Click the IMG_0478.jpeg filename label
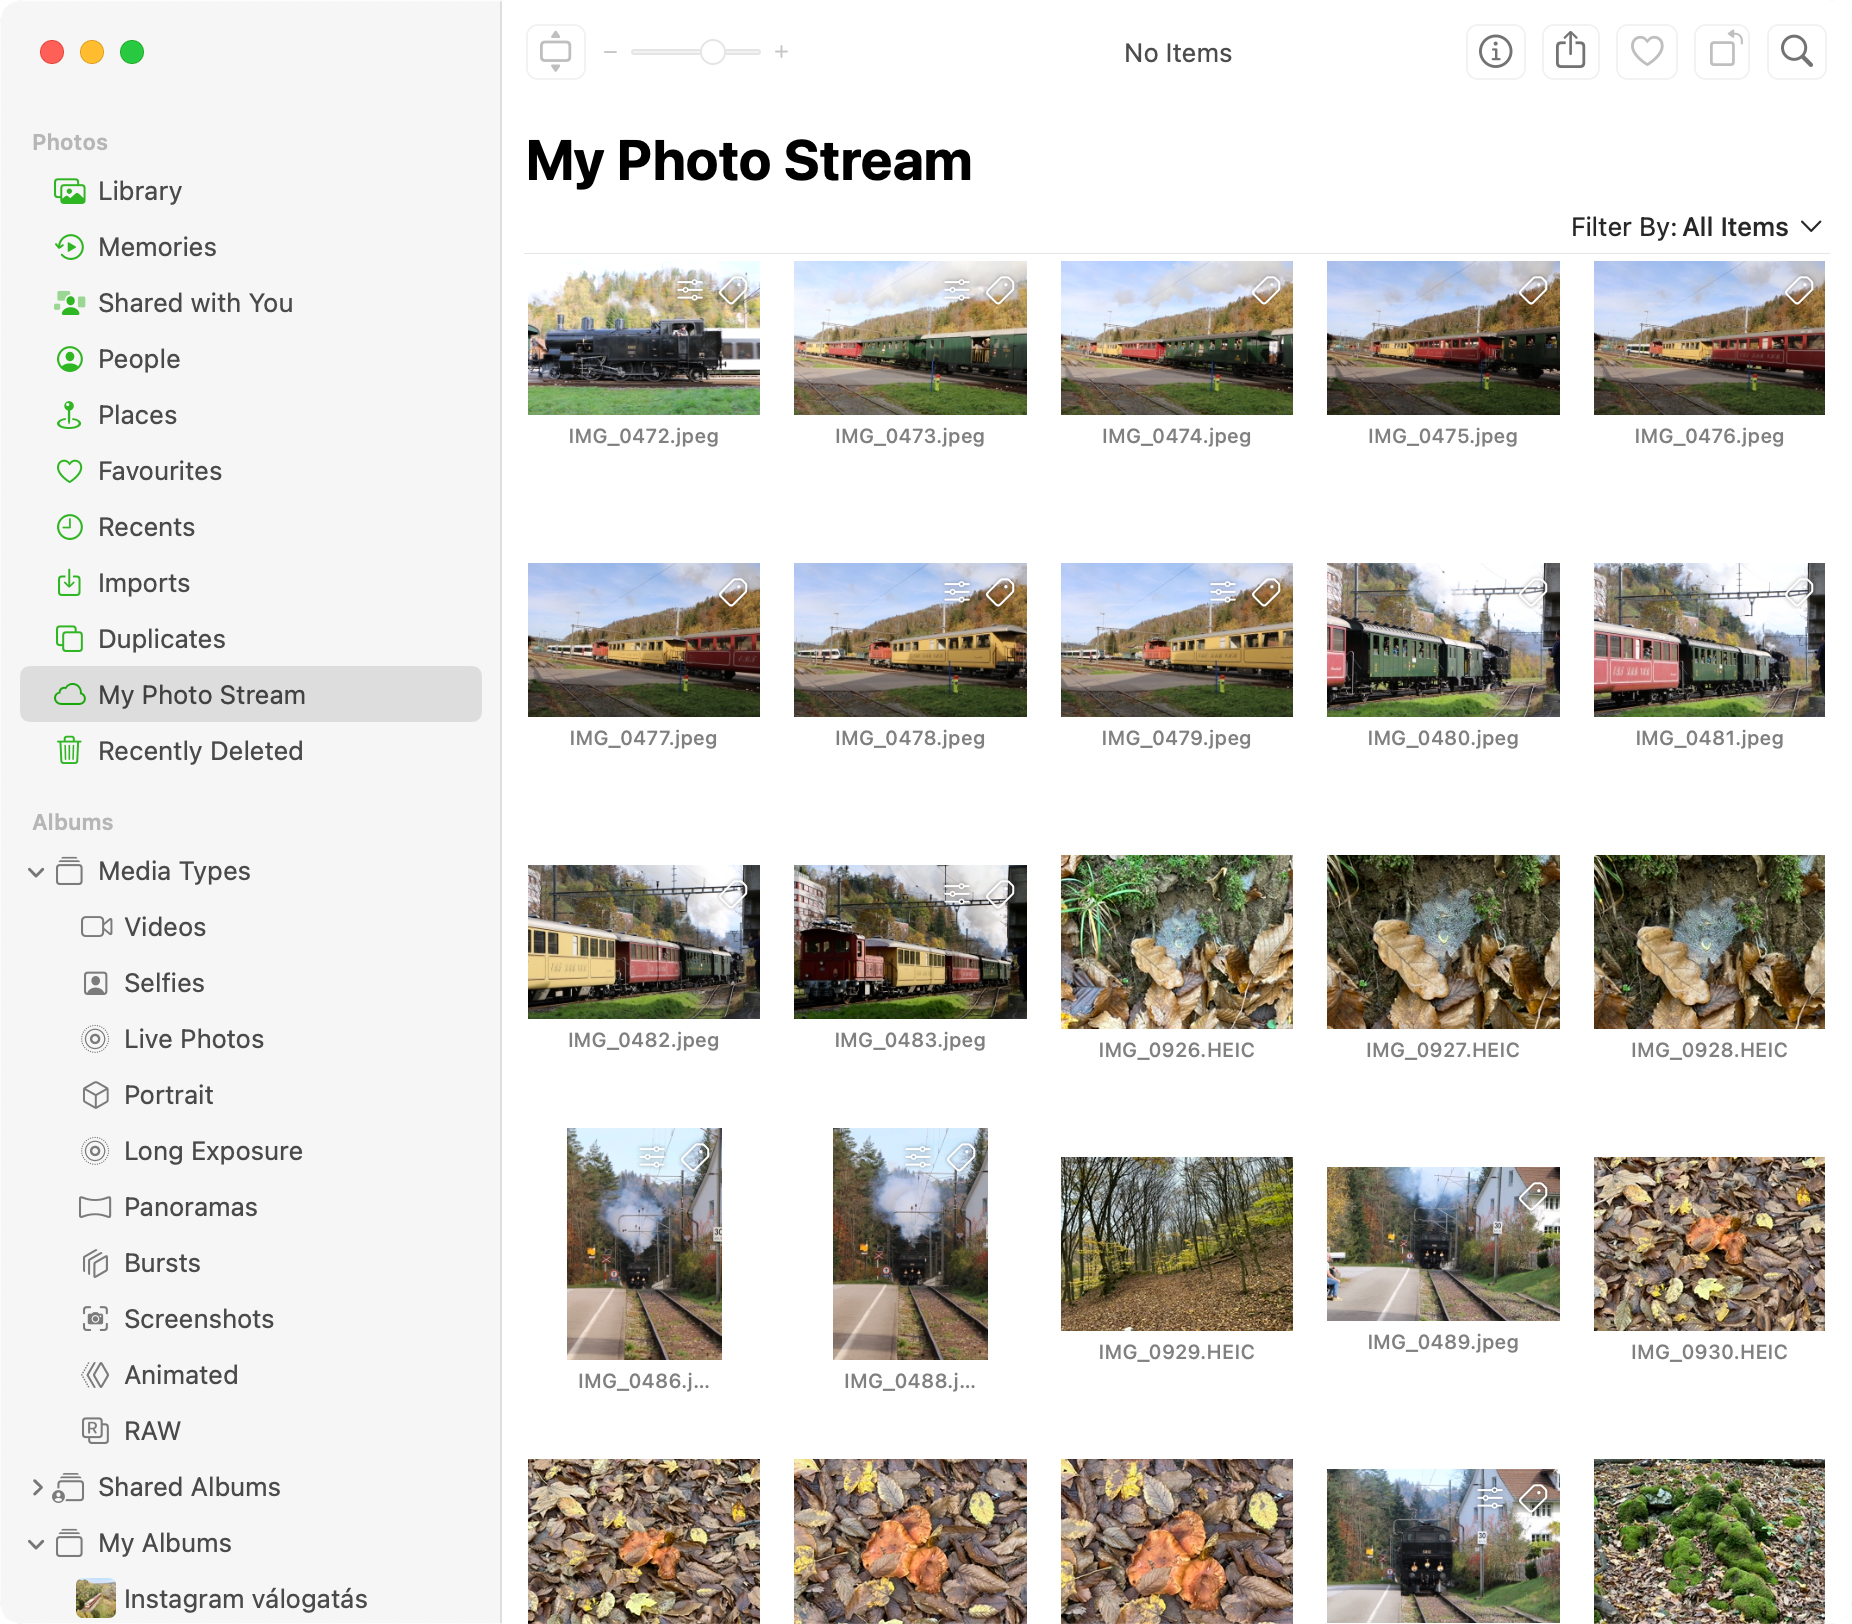This screenshot has width=1852, height=1624. click(x=910, y=738)
